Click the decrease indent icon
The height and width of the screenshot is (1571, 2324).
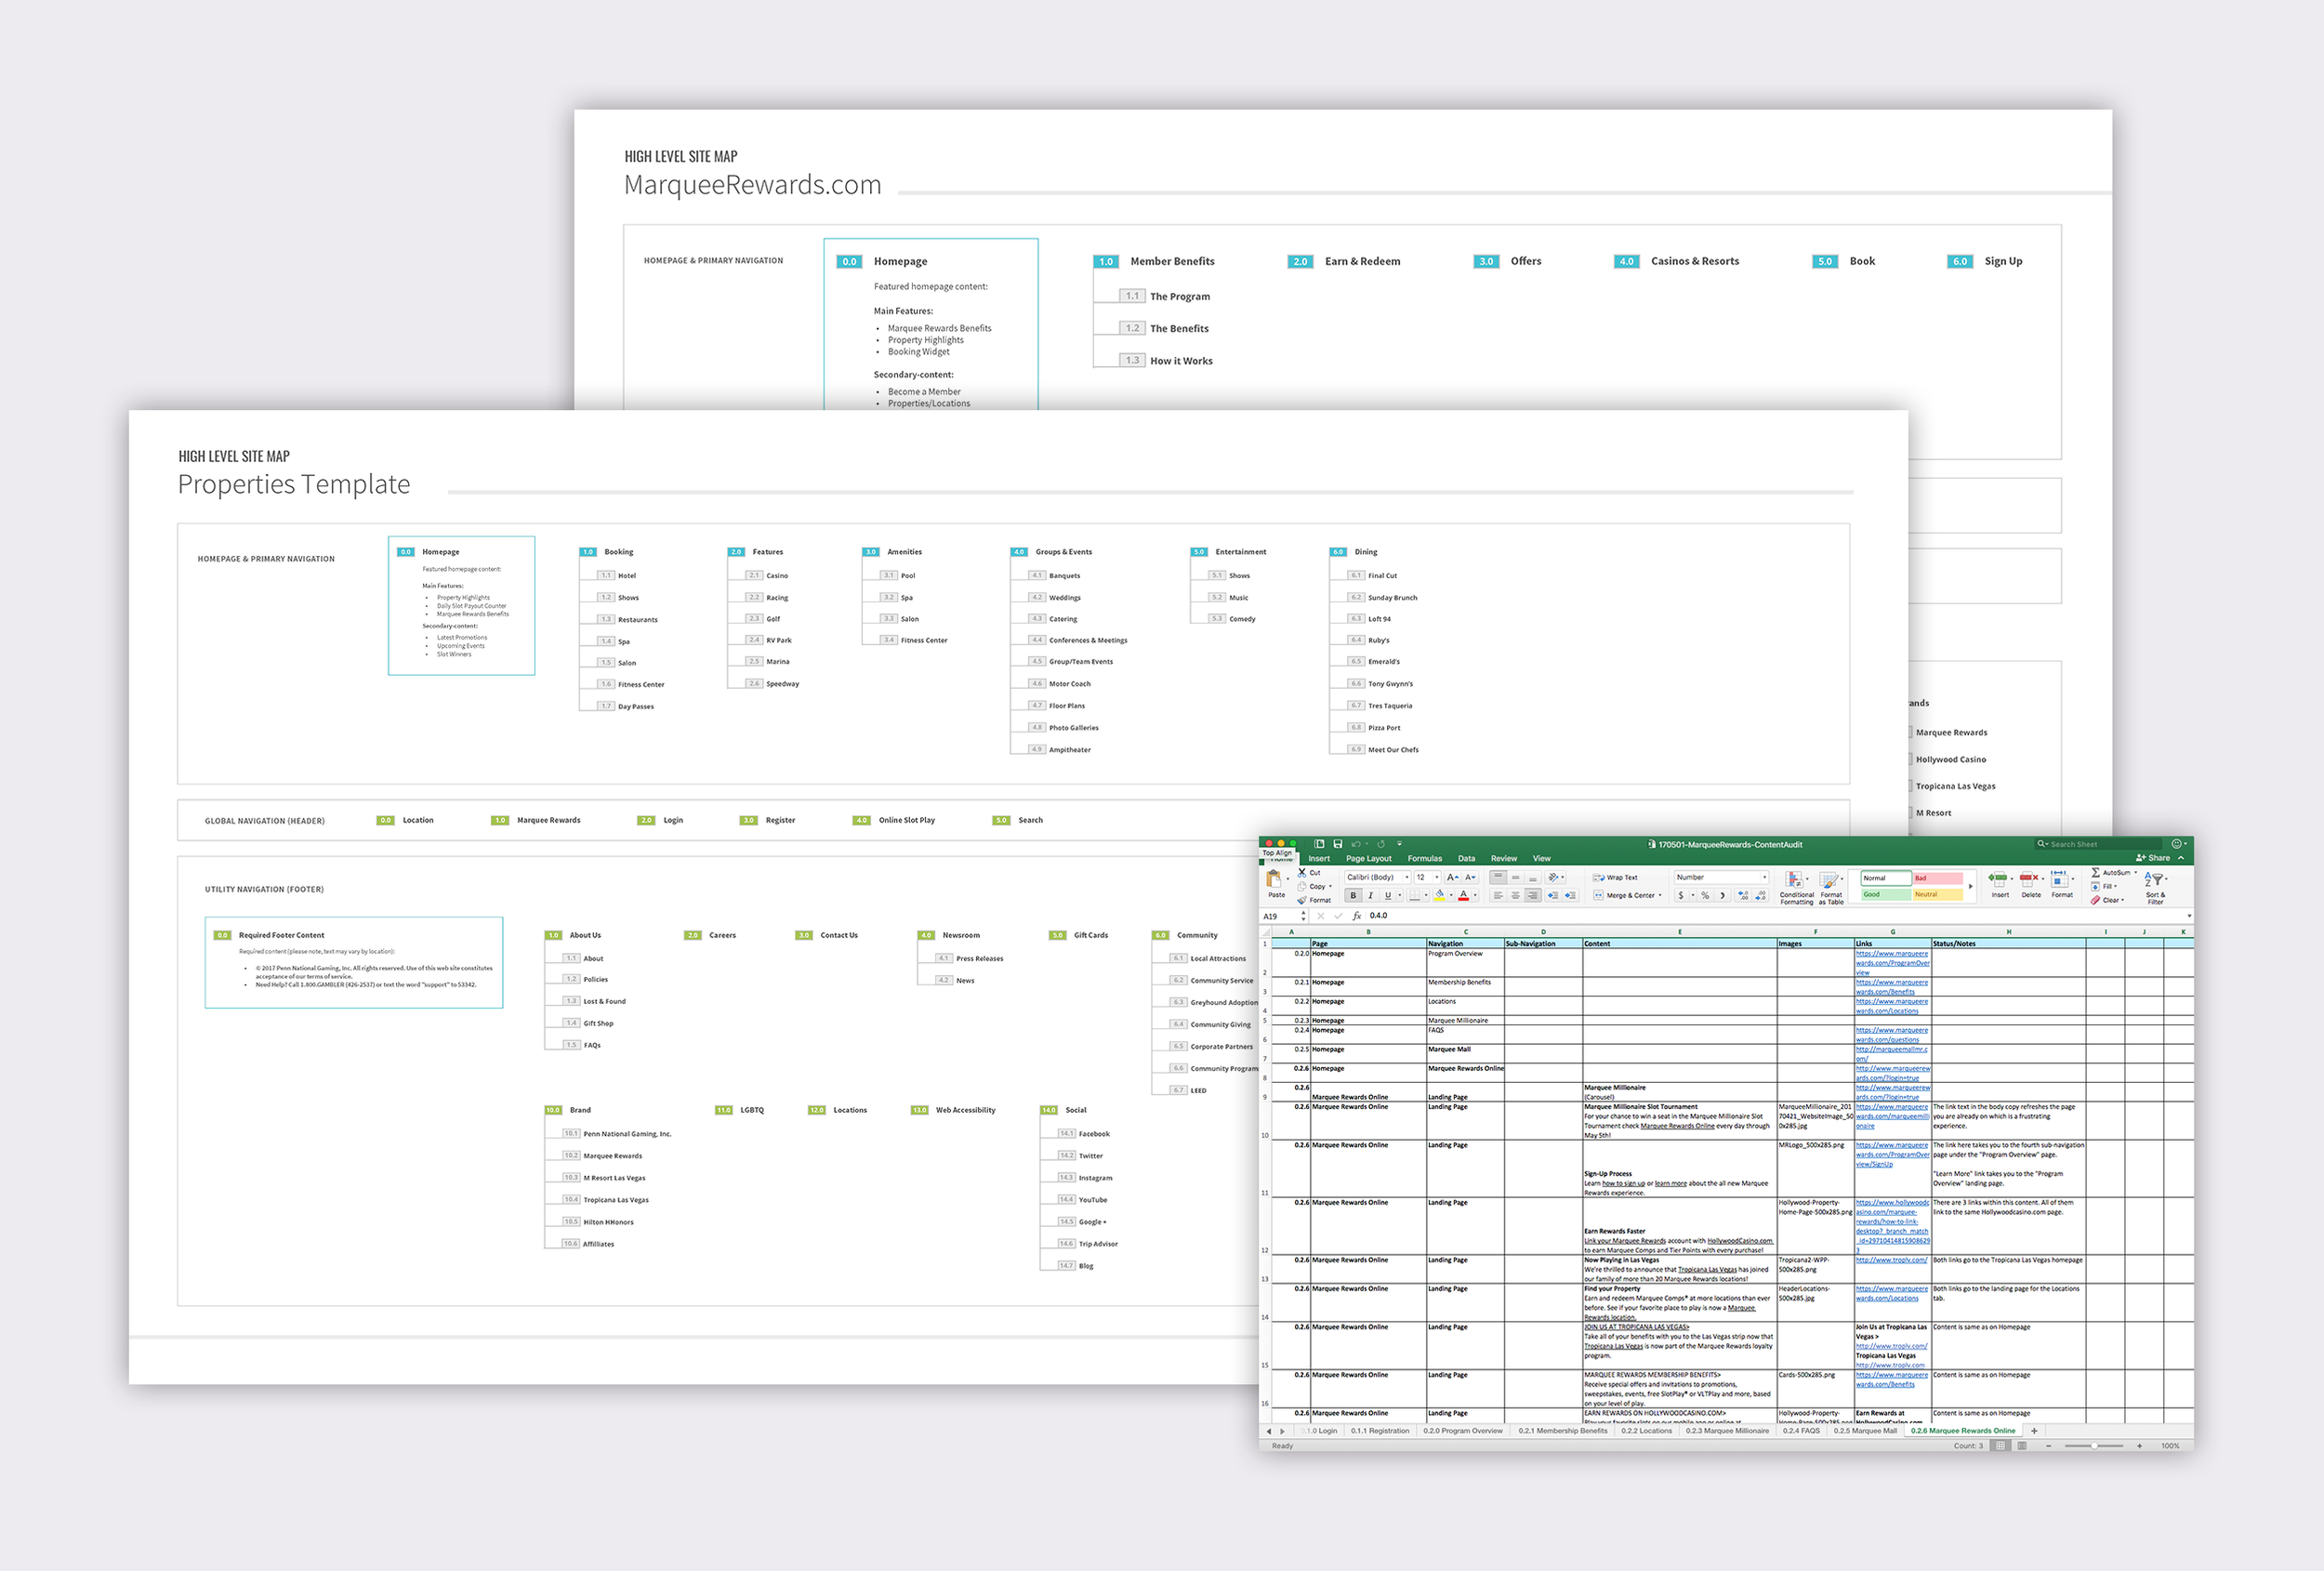pos(1553,895)
